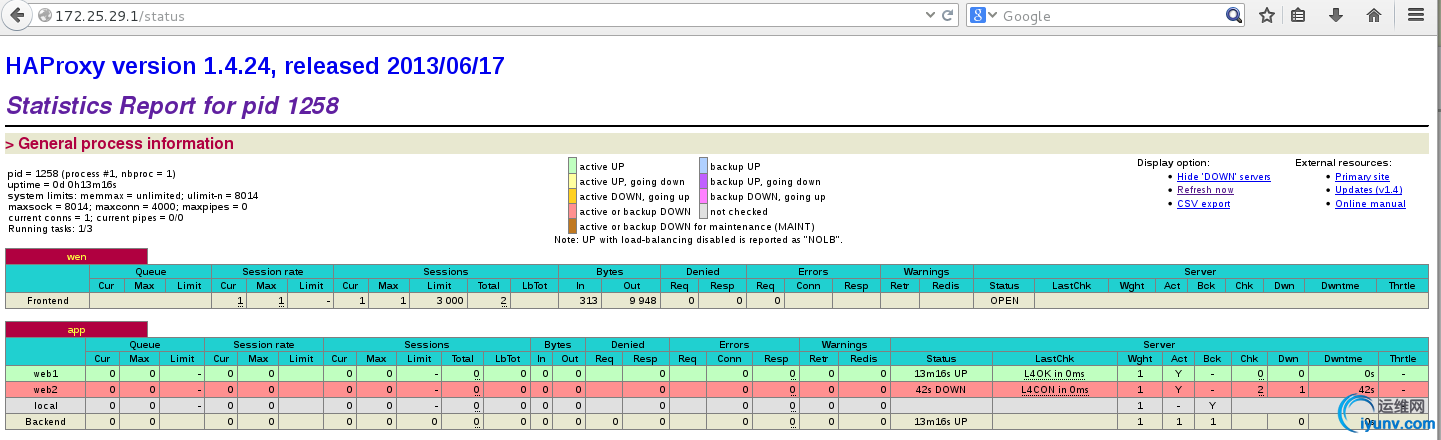Viewport: 1441px width, 440px height.
Task: Click the 'active or backup DOWN' legend swatch
Action: click(x=573, y=211)
